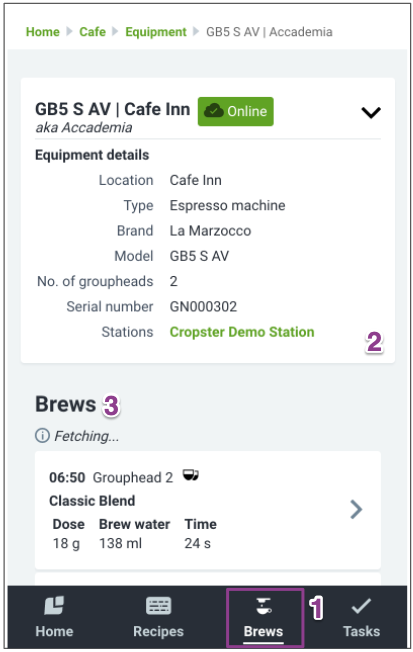Click the breadcrumb arrow after Equipment

coord(196,32)
